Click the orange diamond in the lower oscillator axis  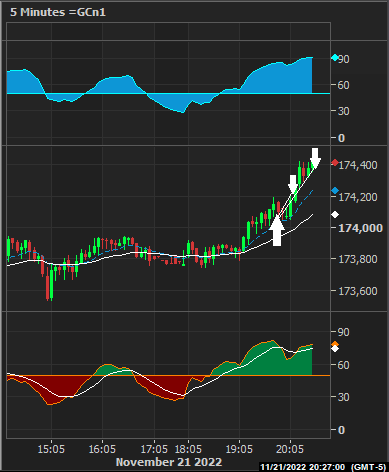tap(335, 344)
